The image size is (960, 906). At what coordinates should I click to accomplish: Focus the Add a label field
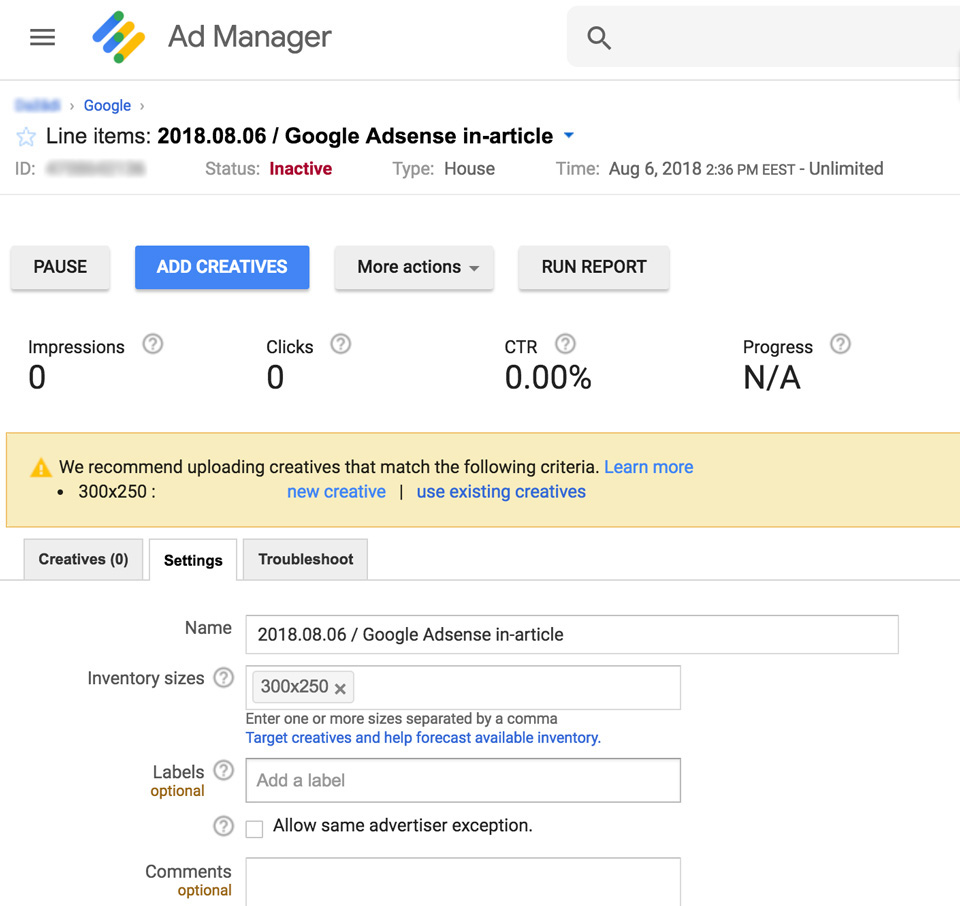463,781
